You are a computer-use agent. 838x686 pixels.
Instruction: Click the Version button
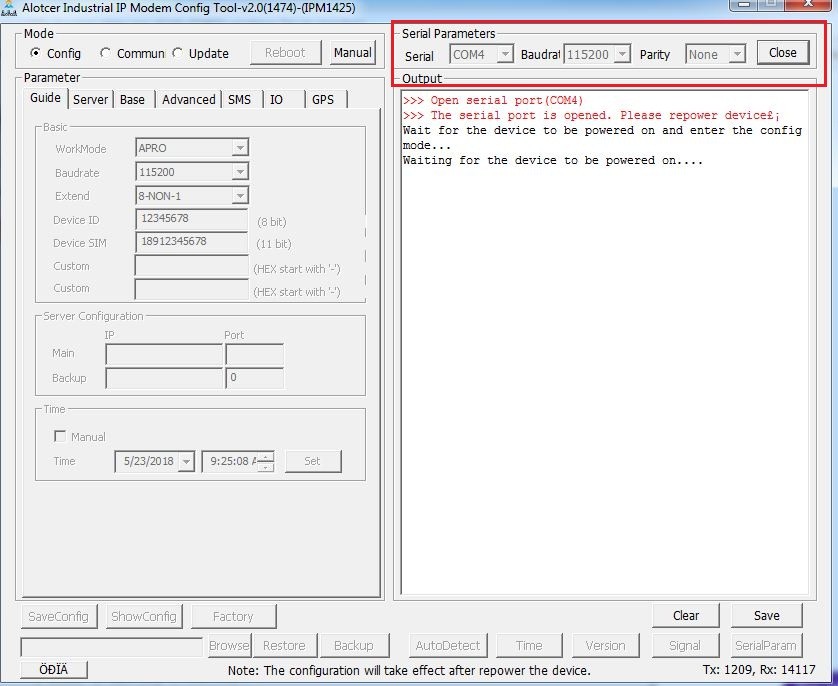coord(606,645)
